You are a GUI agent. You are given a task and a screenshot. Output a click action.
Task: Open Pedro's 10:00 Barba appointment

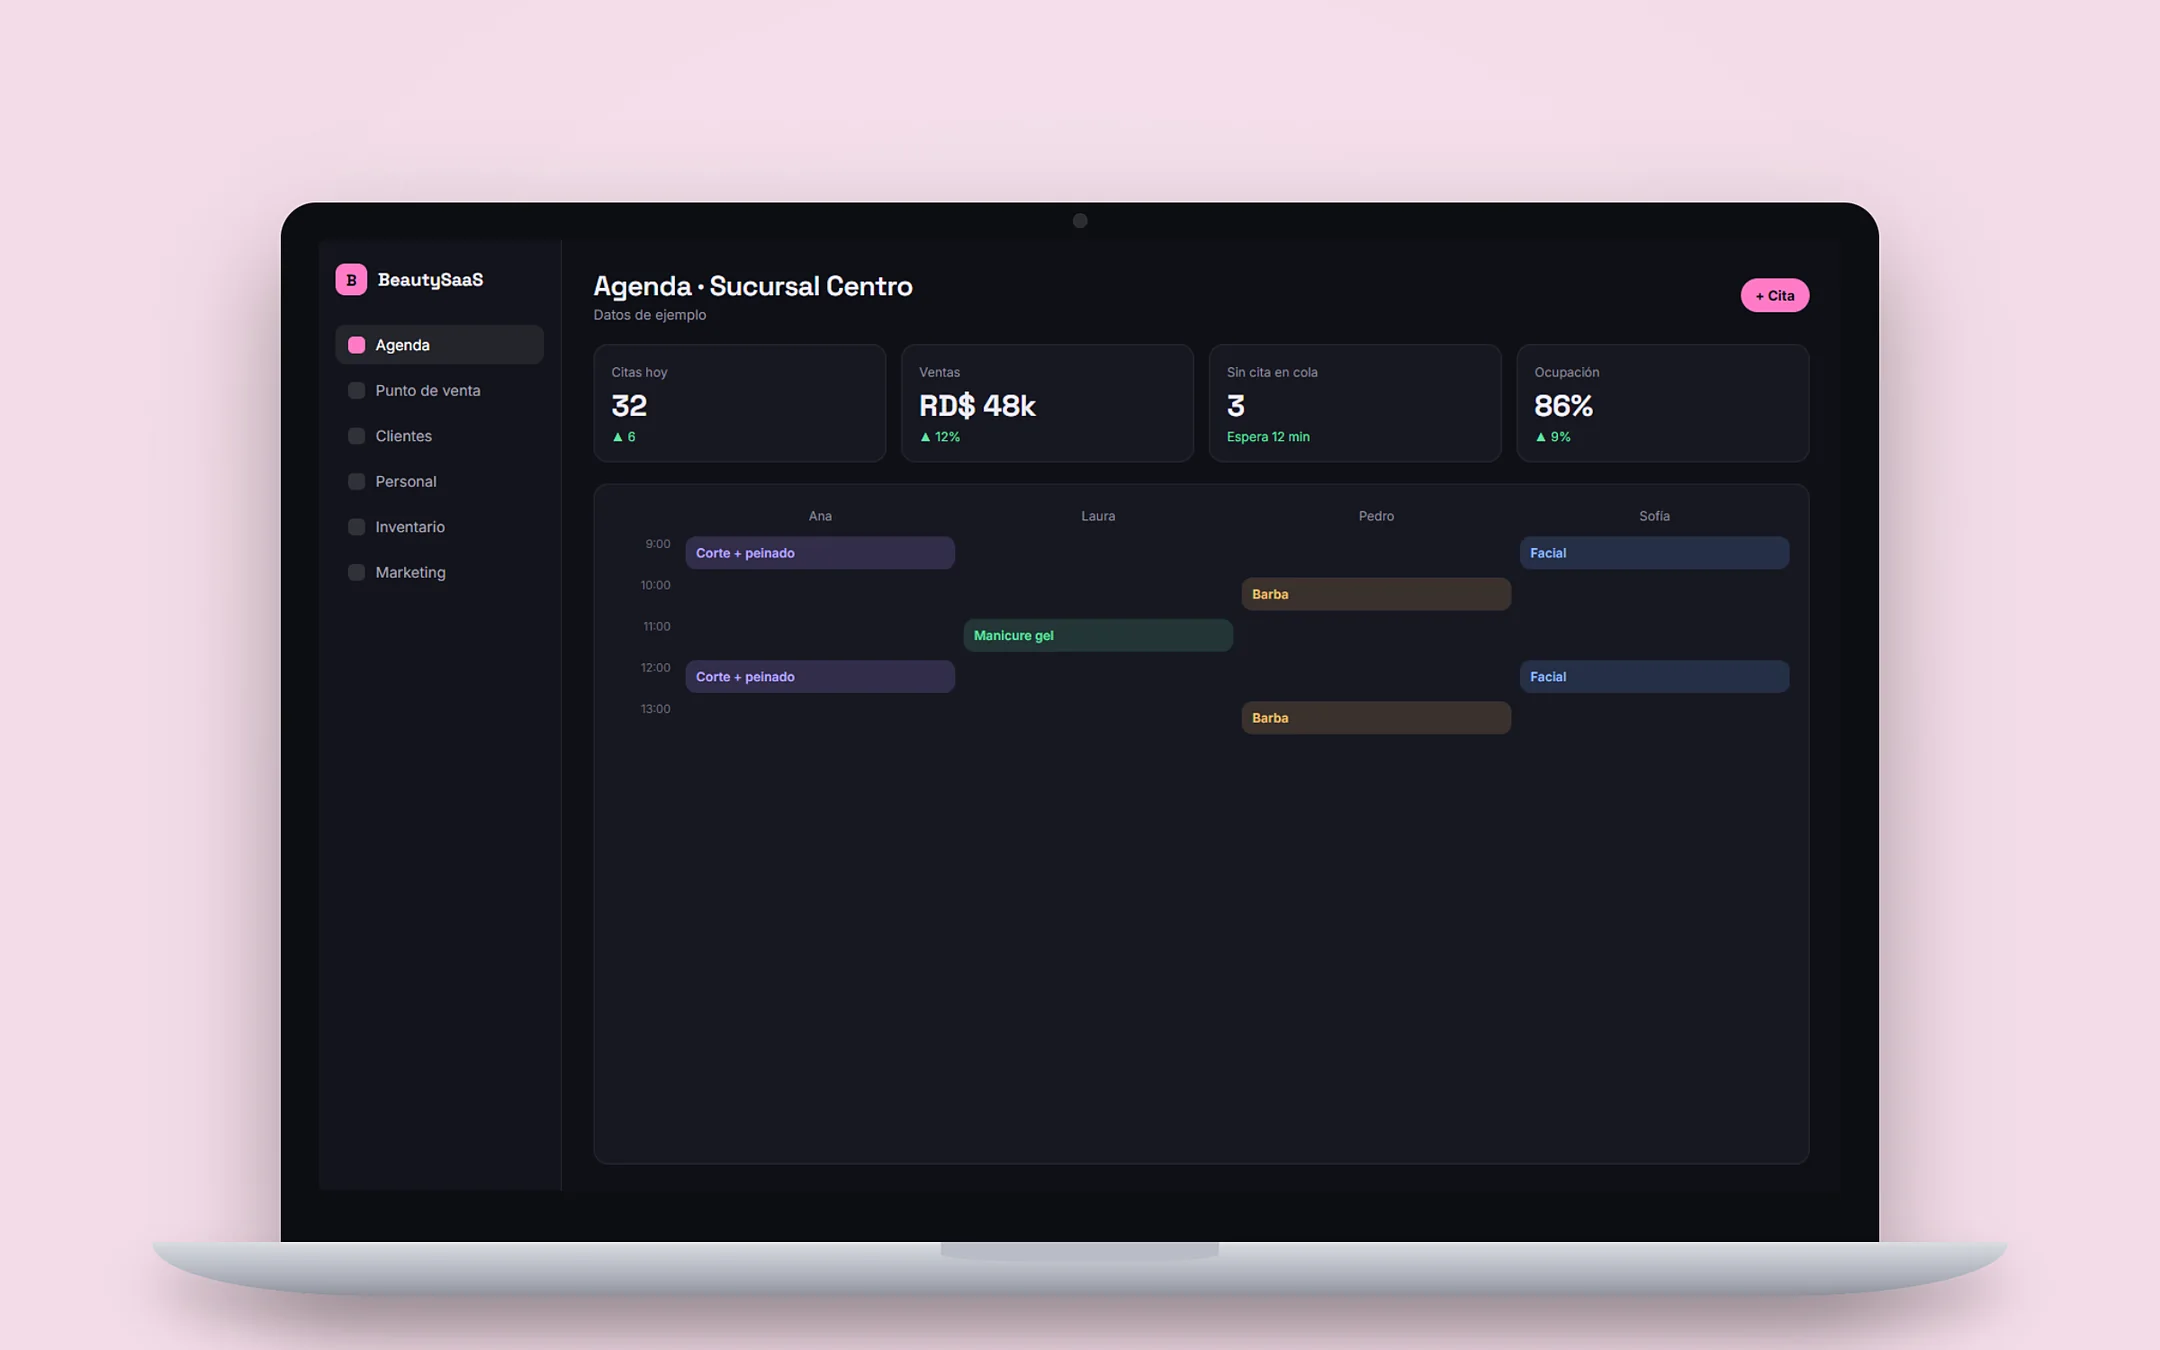point(1376,594)
